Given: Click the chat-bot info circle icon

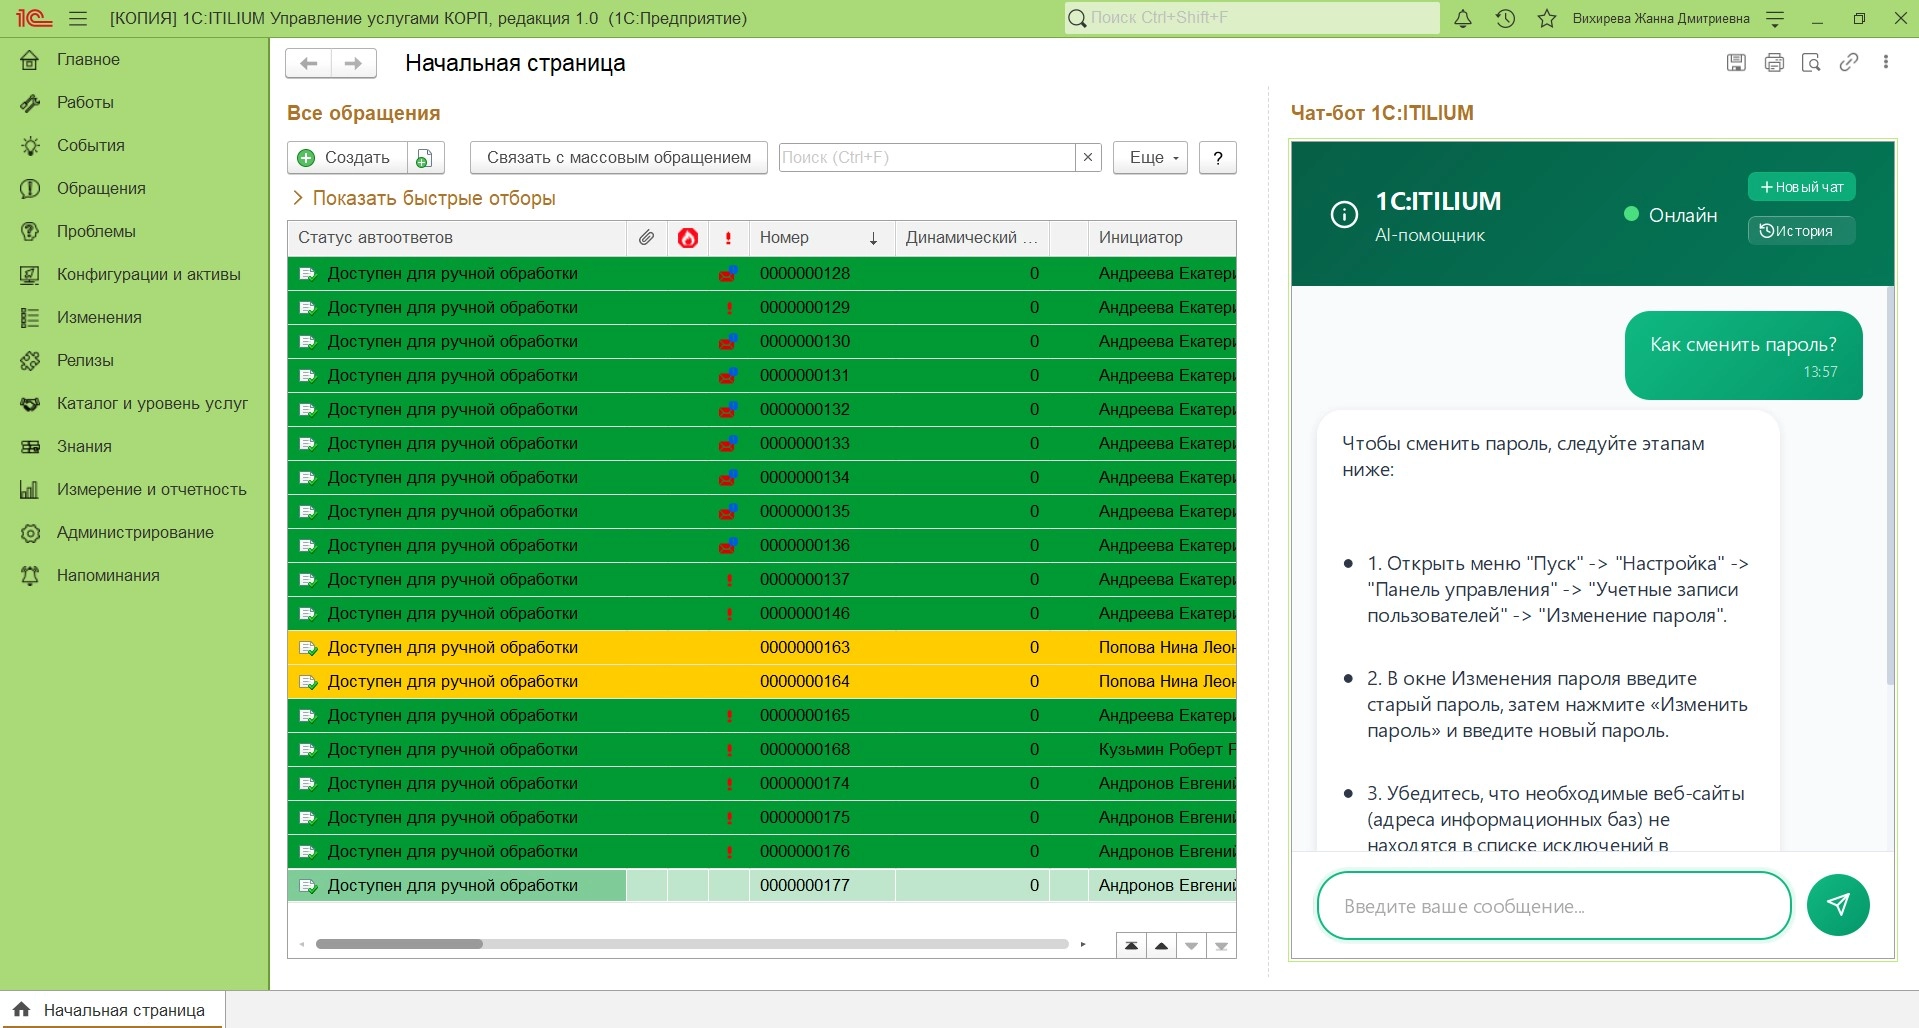Looking at the screenshot, I should point(1344,215).
